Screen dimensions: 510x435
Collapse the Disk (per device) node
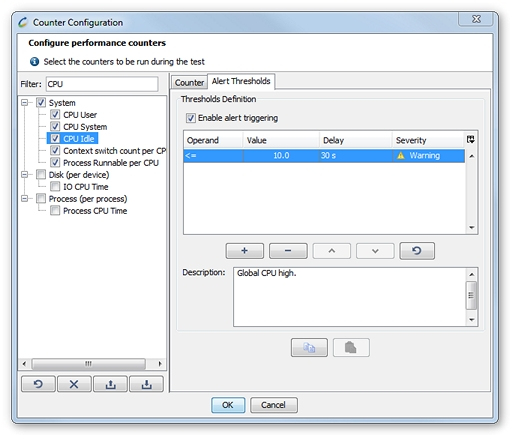pyautogui.click(x=25, y=174)
